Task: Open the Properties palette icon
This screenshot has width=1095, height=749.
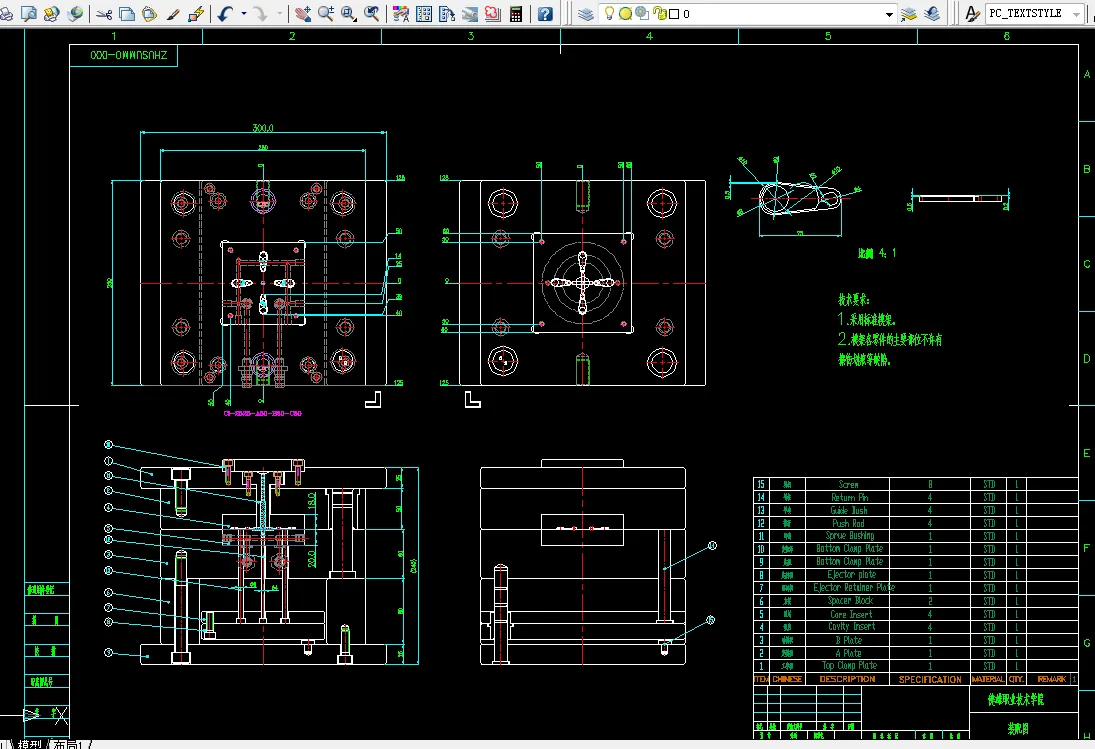Action: 401,13
